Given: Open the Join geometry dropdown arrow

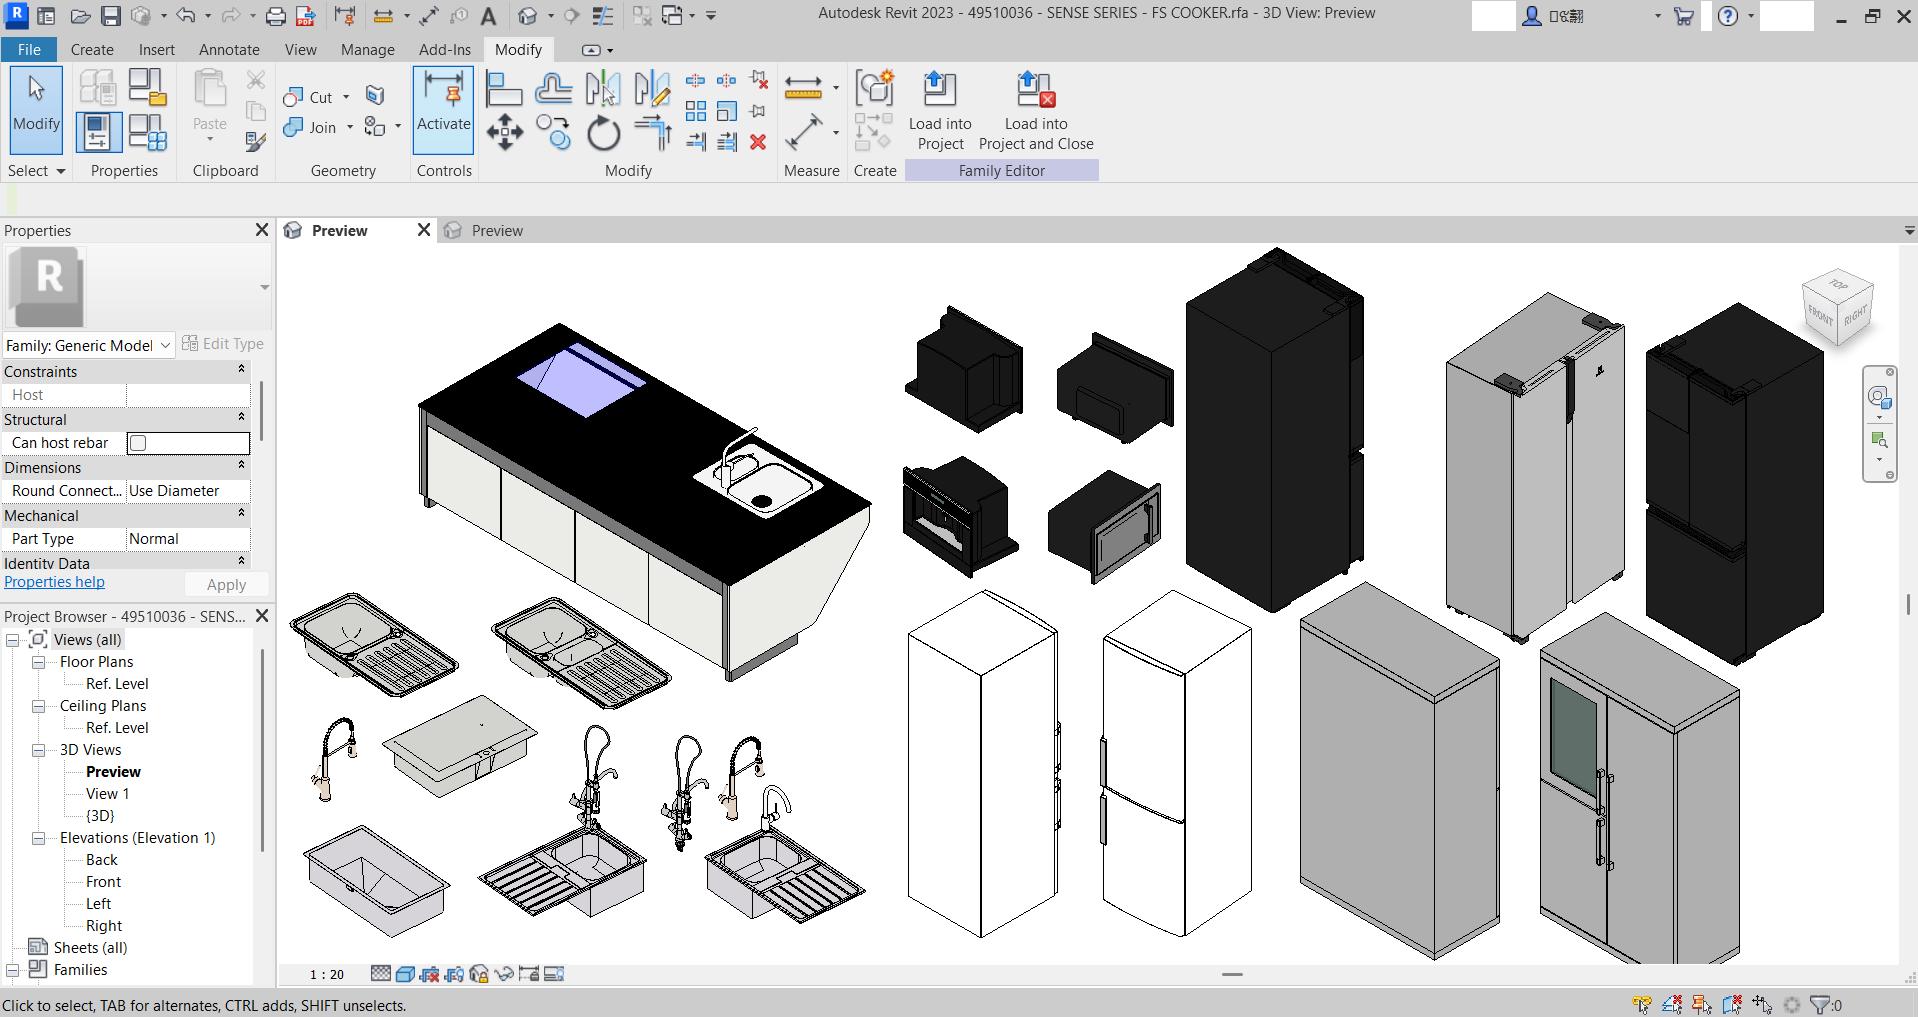Looking at the screenshot, I should coord(349,127).
